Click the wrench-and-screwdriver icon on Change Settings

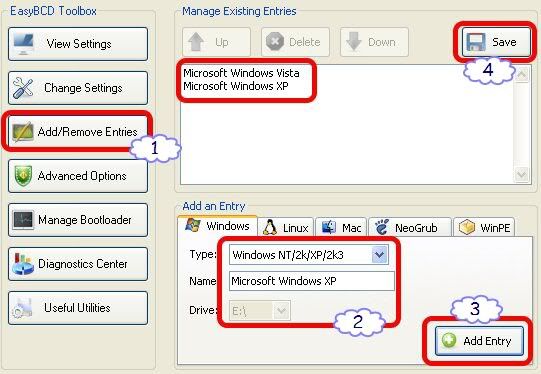click(23, 88)
